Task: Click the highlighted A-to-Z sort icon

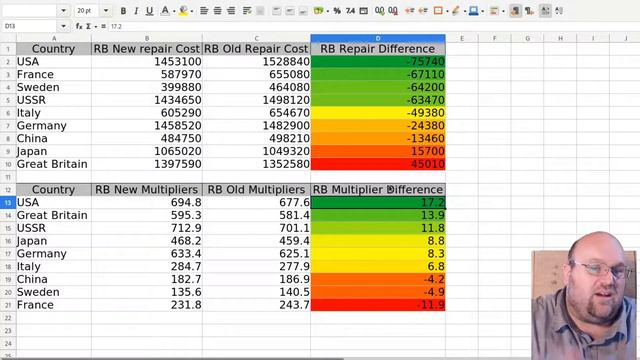Action: [545, 11]
